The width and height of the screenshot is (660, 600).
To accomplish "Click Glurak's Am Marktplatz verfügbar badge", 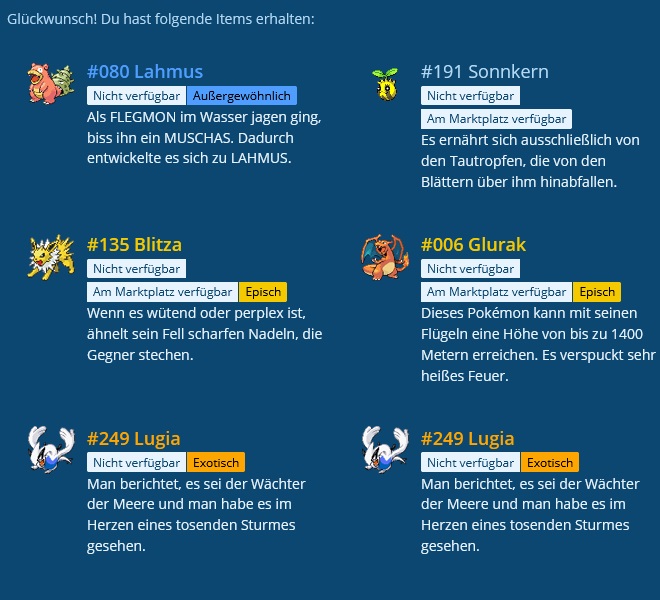I will click(496, 292).
